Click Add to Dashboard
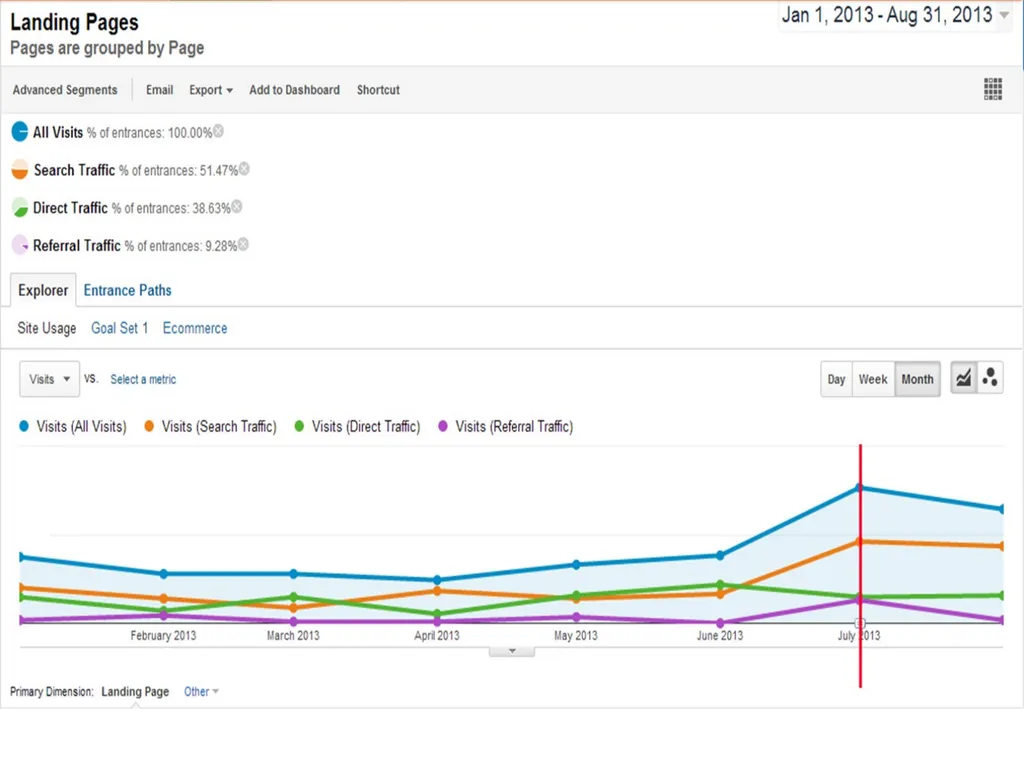1024x768 pixels. tap(295, 90)
